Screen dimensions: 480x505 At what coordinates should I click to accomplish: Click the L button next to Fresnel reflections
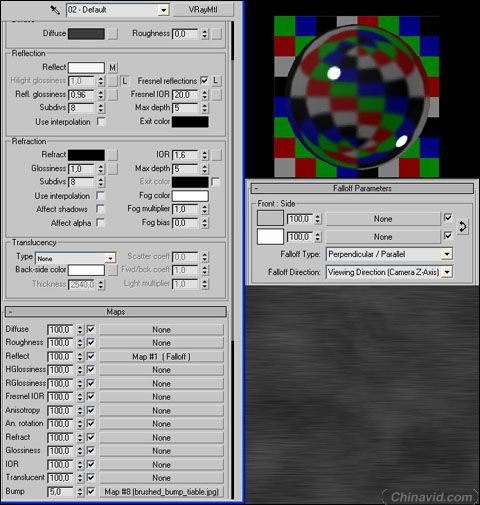pyautogui.click(x=216, y=81)
